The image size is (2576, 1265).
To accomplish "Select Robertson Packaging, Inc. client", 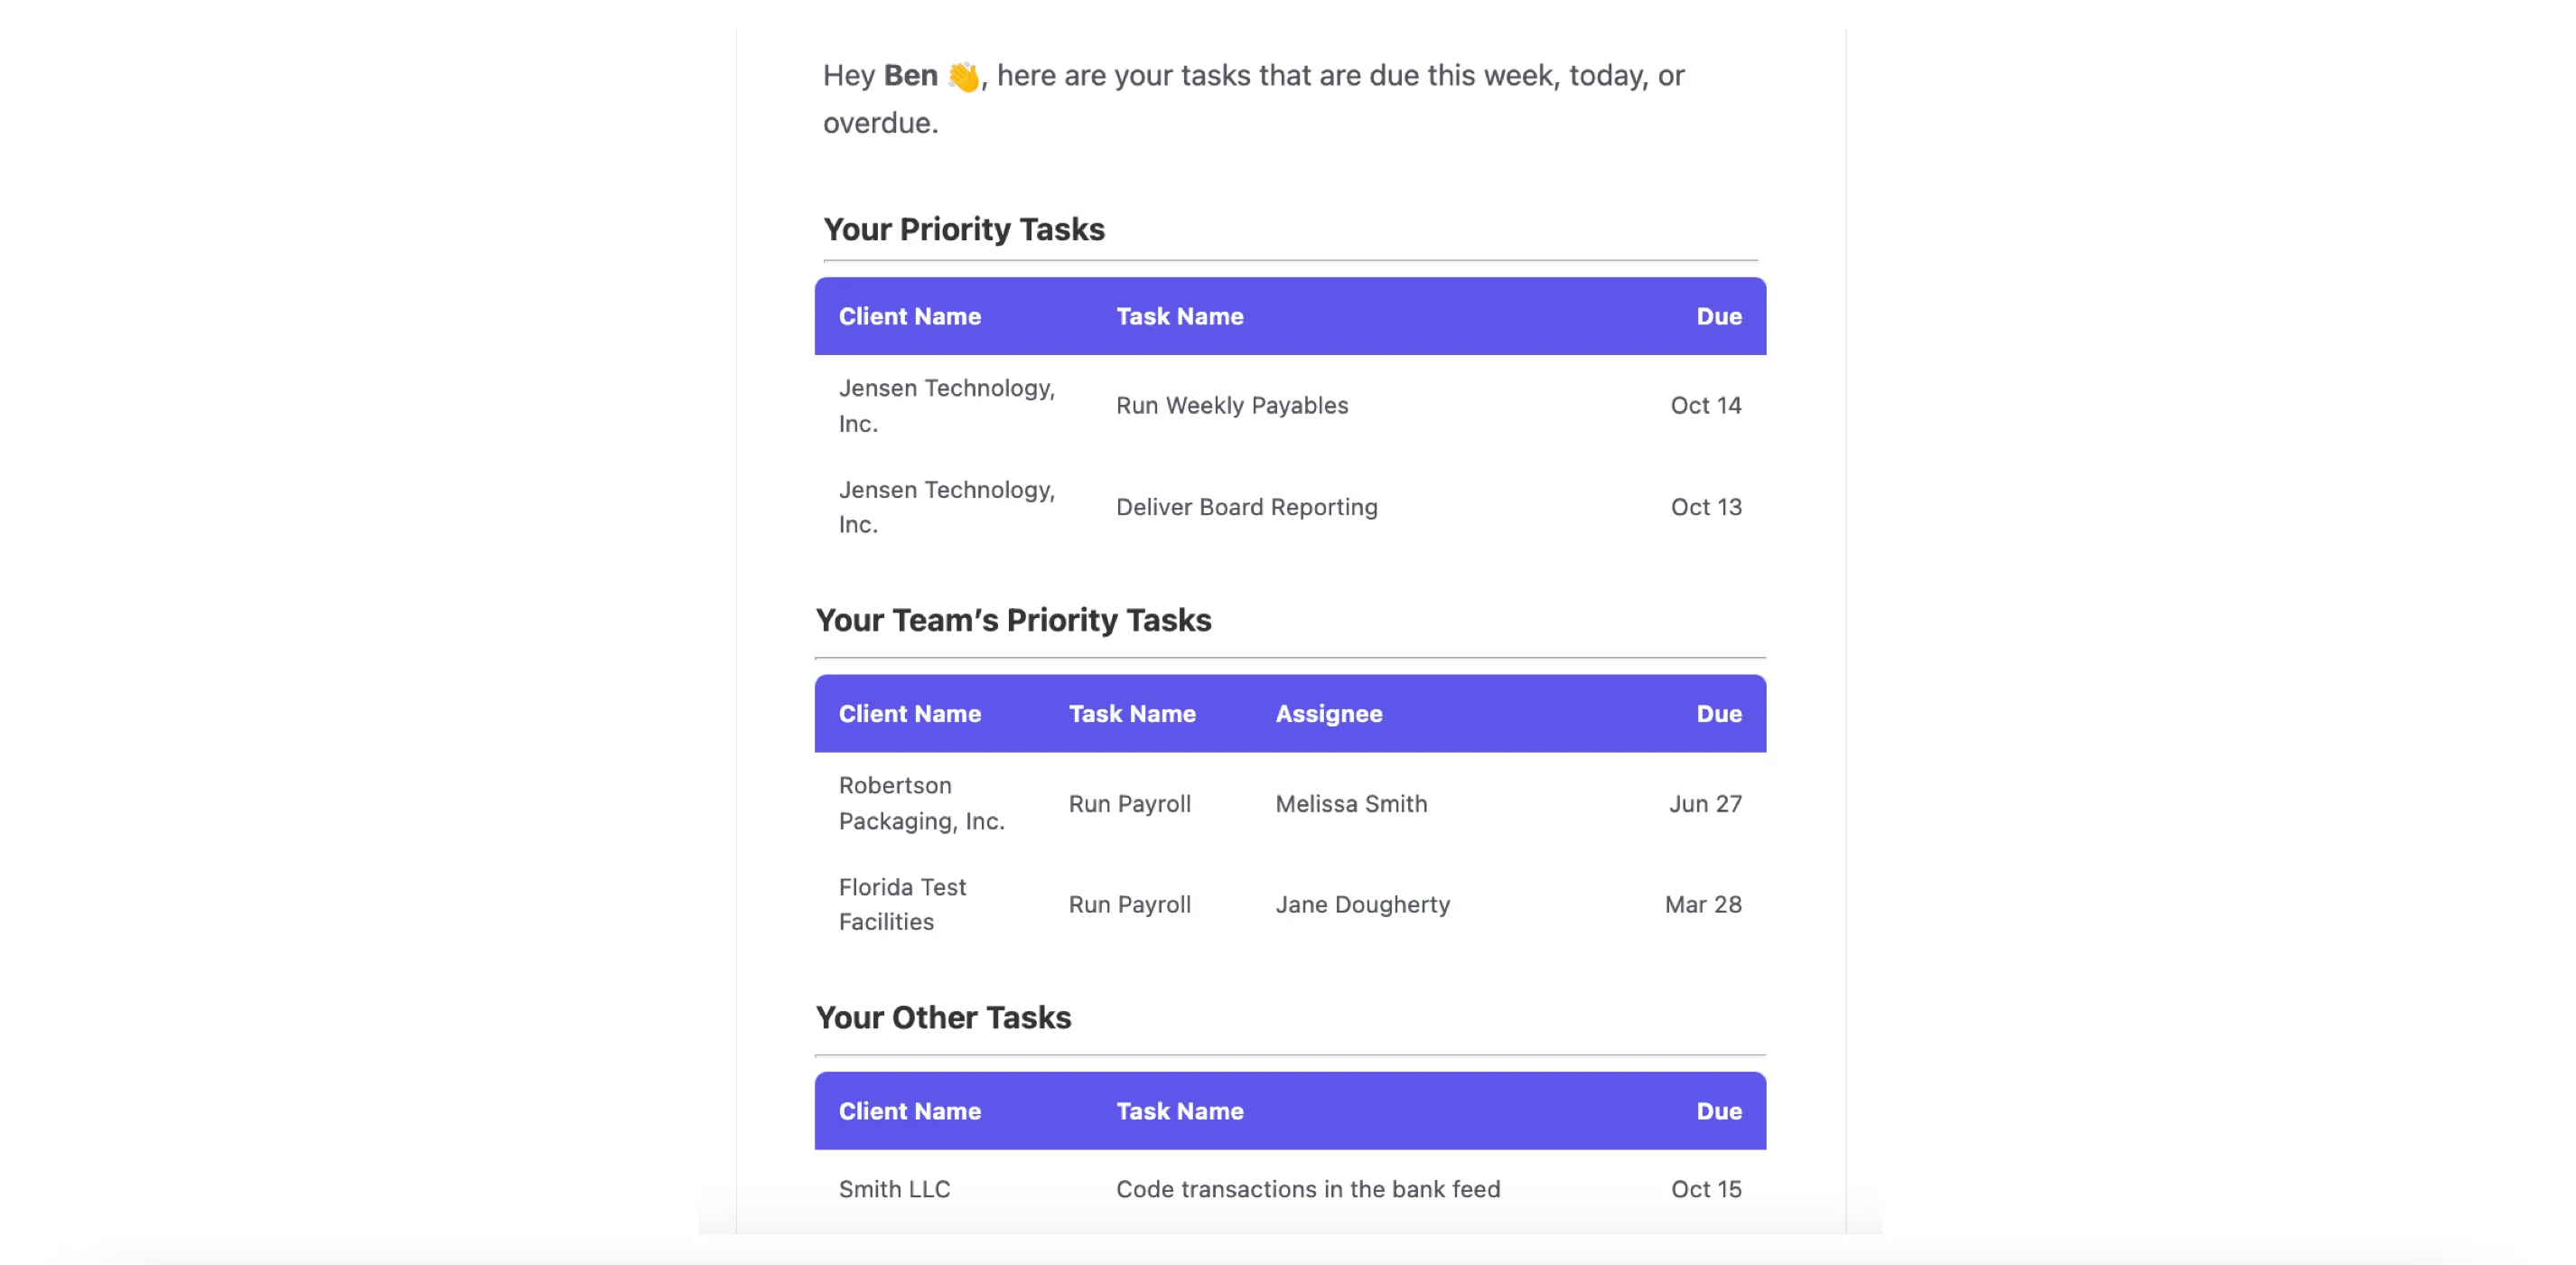I will [x=922, y=803].
